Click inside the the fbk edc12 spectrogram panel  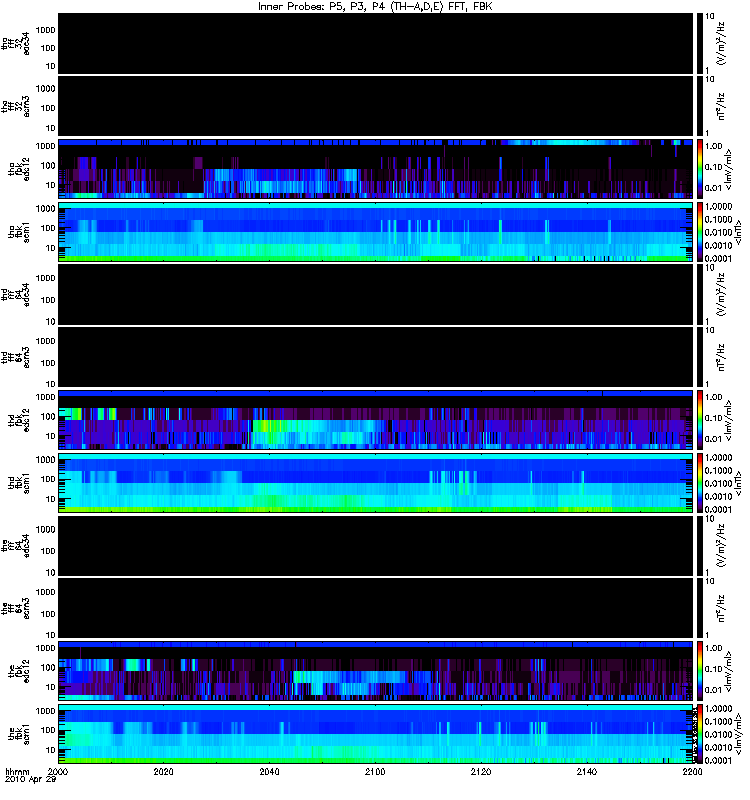(x=375, y=670)
